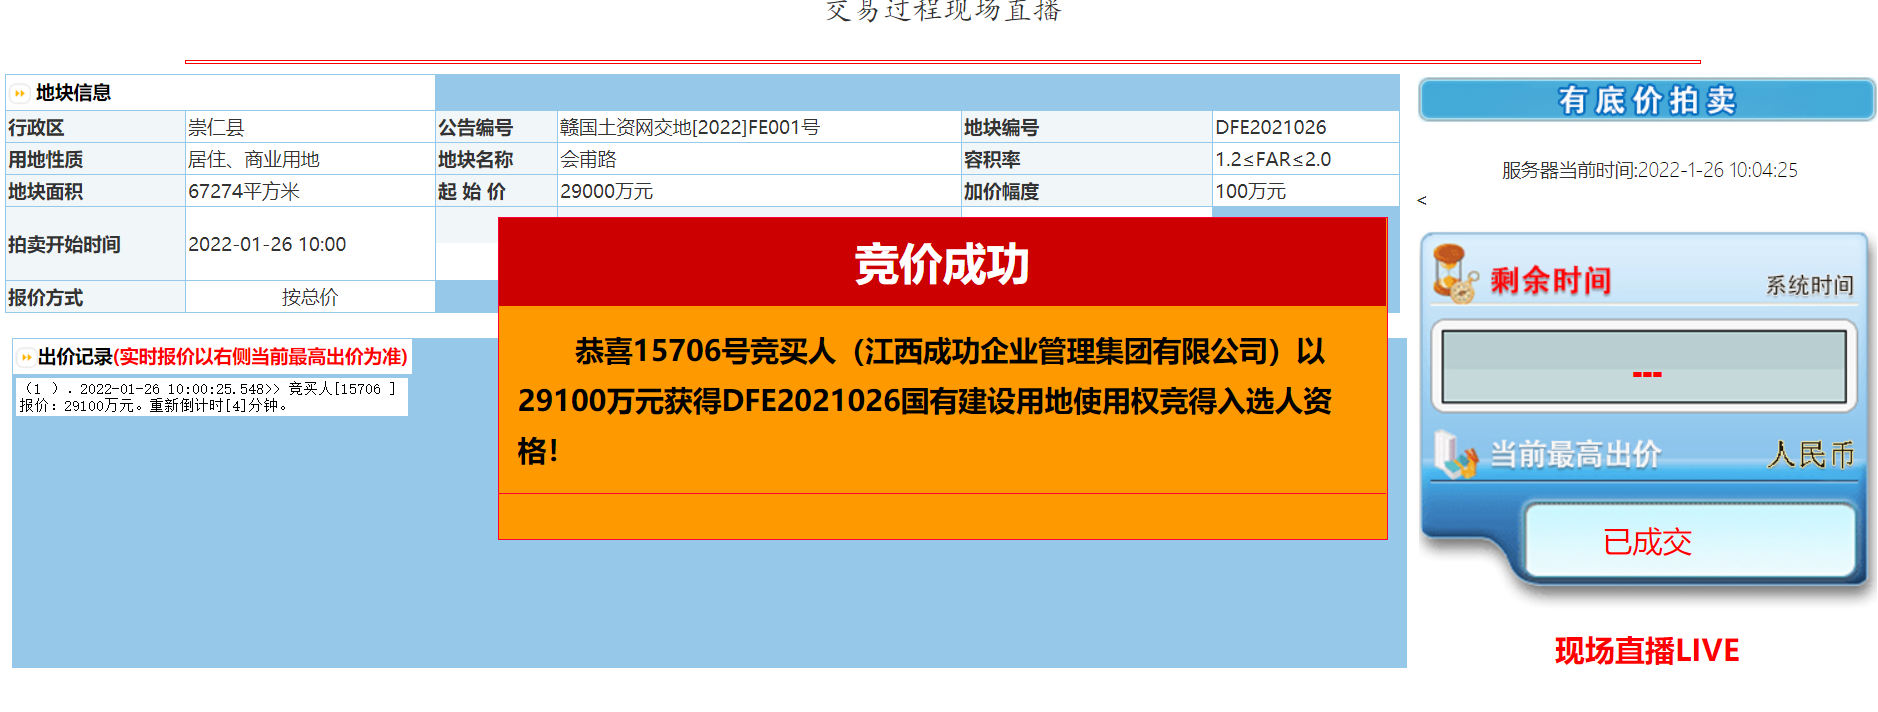Click the 按总价 bidding method cell
The width and height of the screenshot is (1878, 712).
[309, 297]
